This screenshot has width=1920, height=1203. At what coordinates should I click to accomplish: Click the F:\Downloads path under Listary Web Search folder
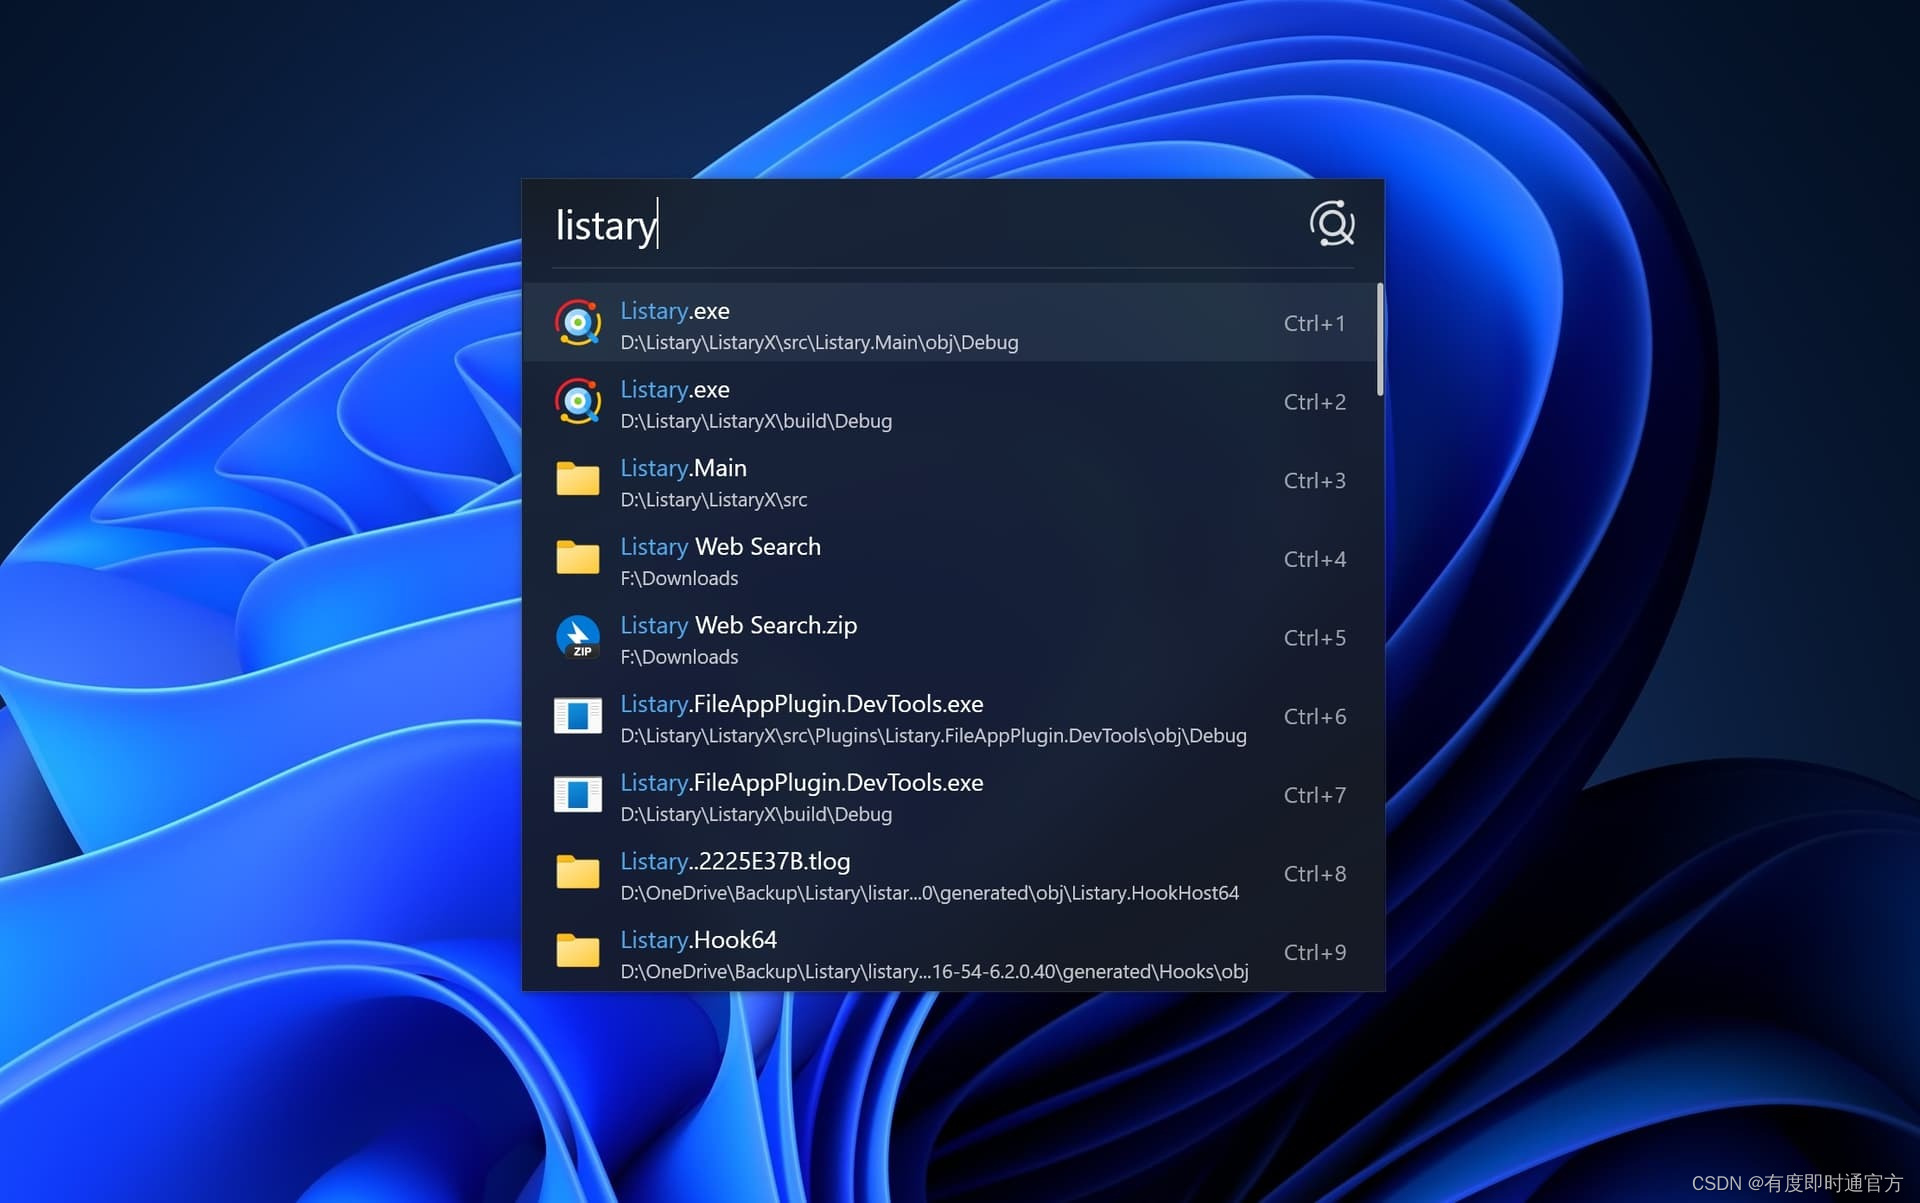click(679, 579)
